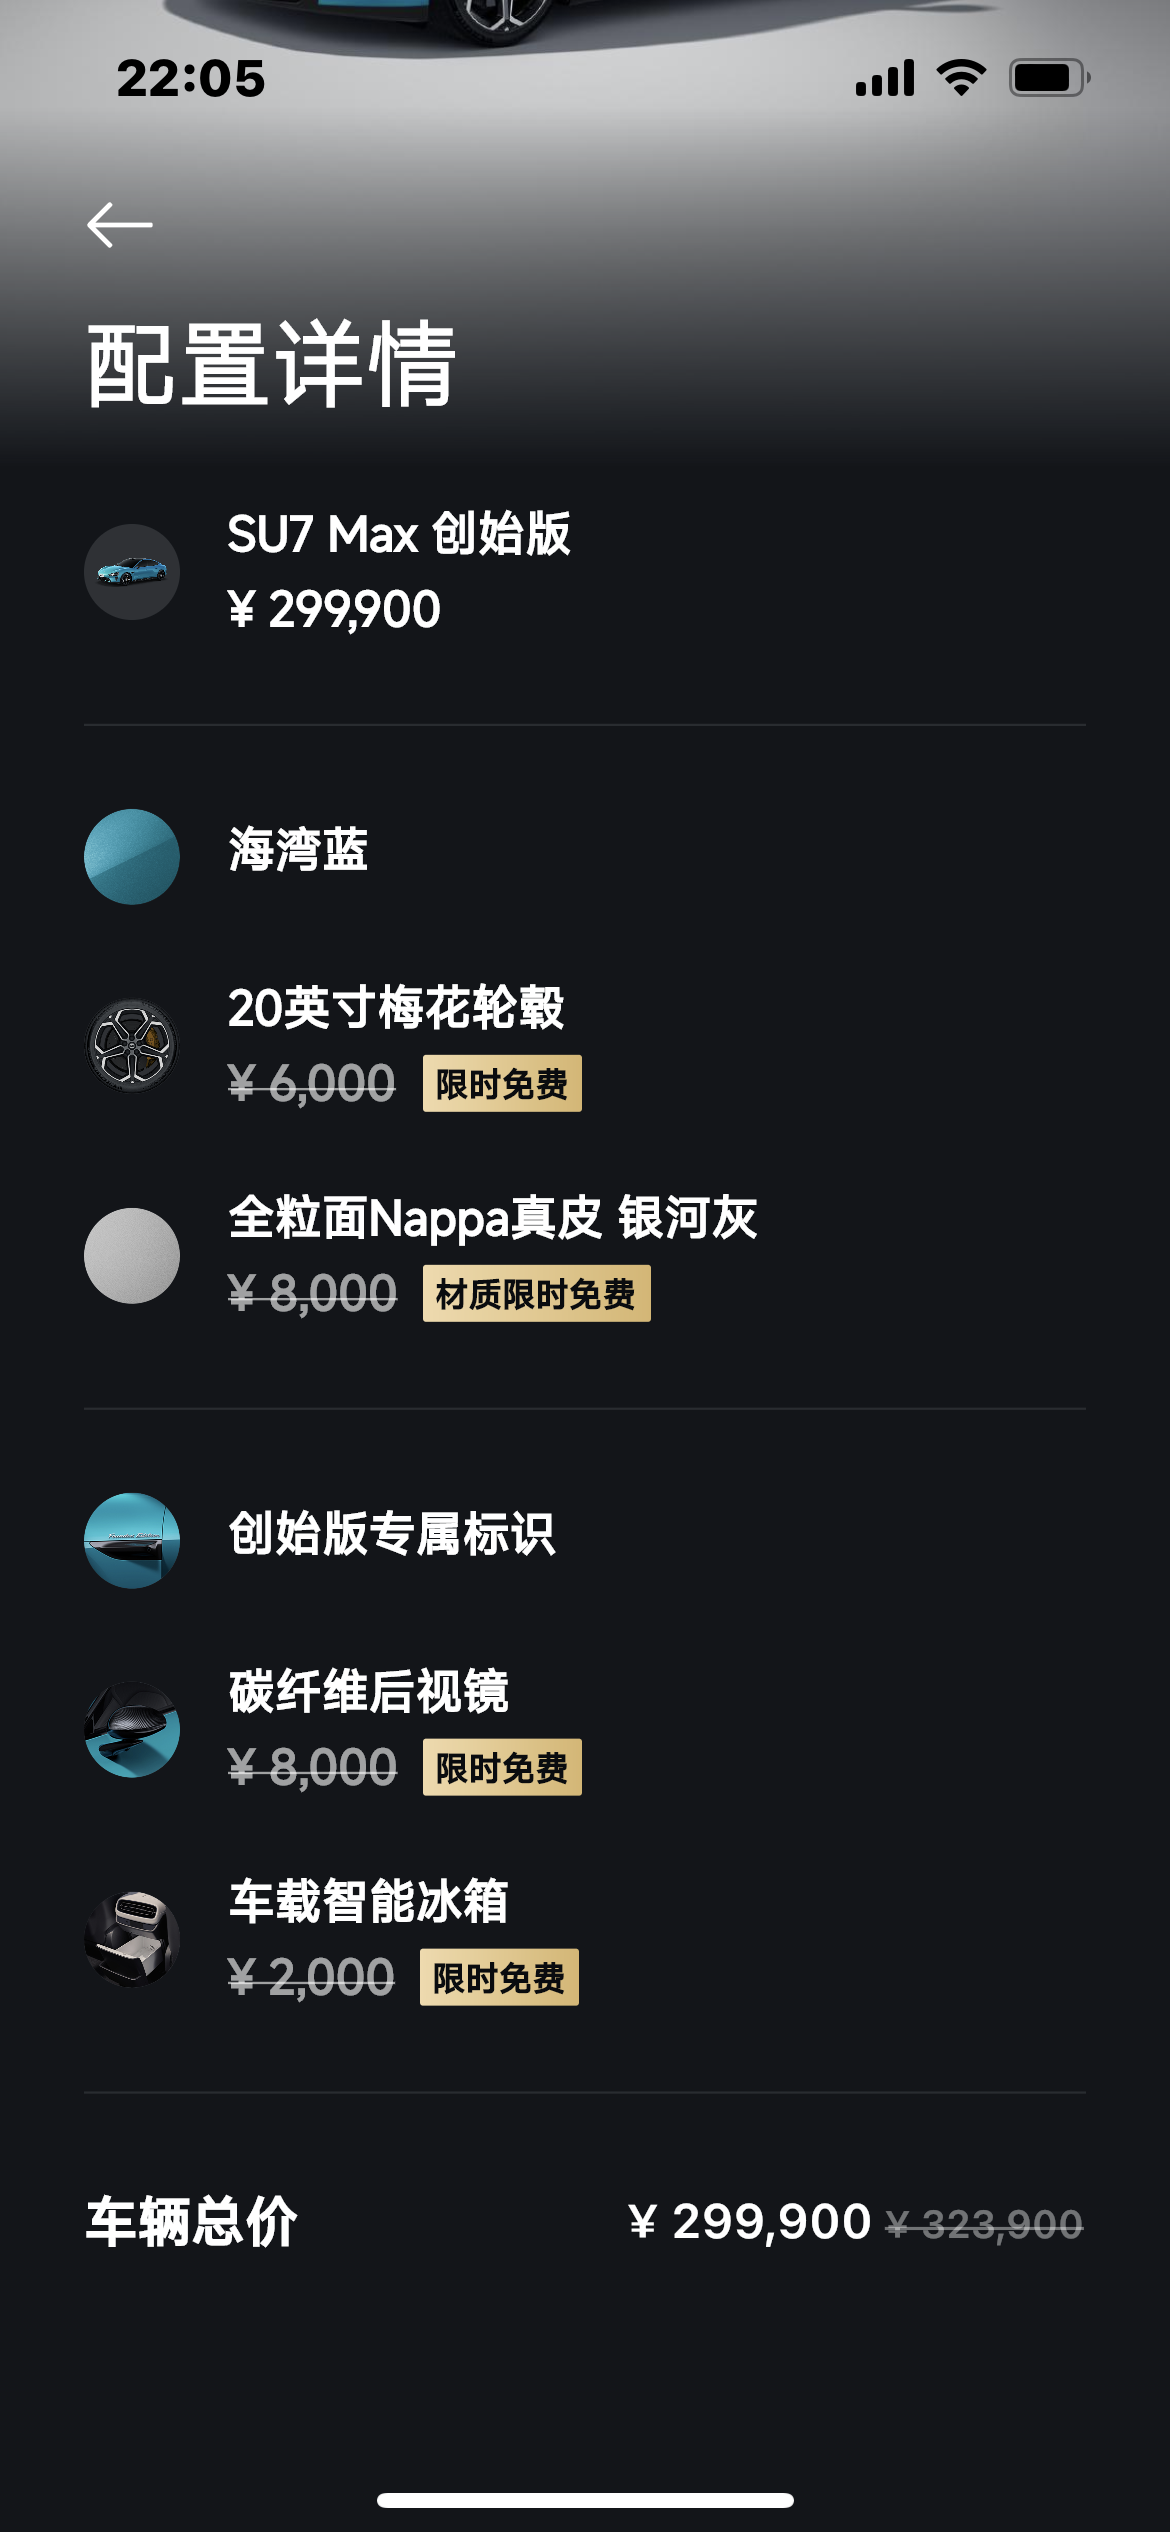This screenshot has height=2532, width=1170.
Task: Tap the wheel's 限时免费 tag
Action: coord(502,1084)
